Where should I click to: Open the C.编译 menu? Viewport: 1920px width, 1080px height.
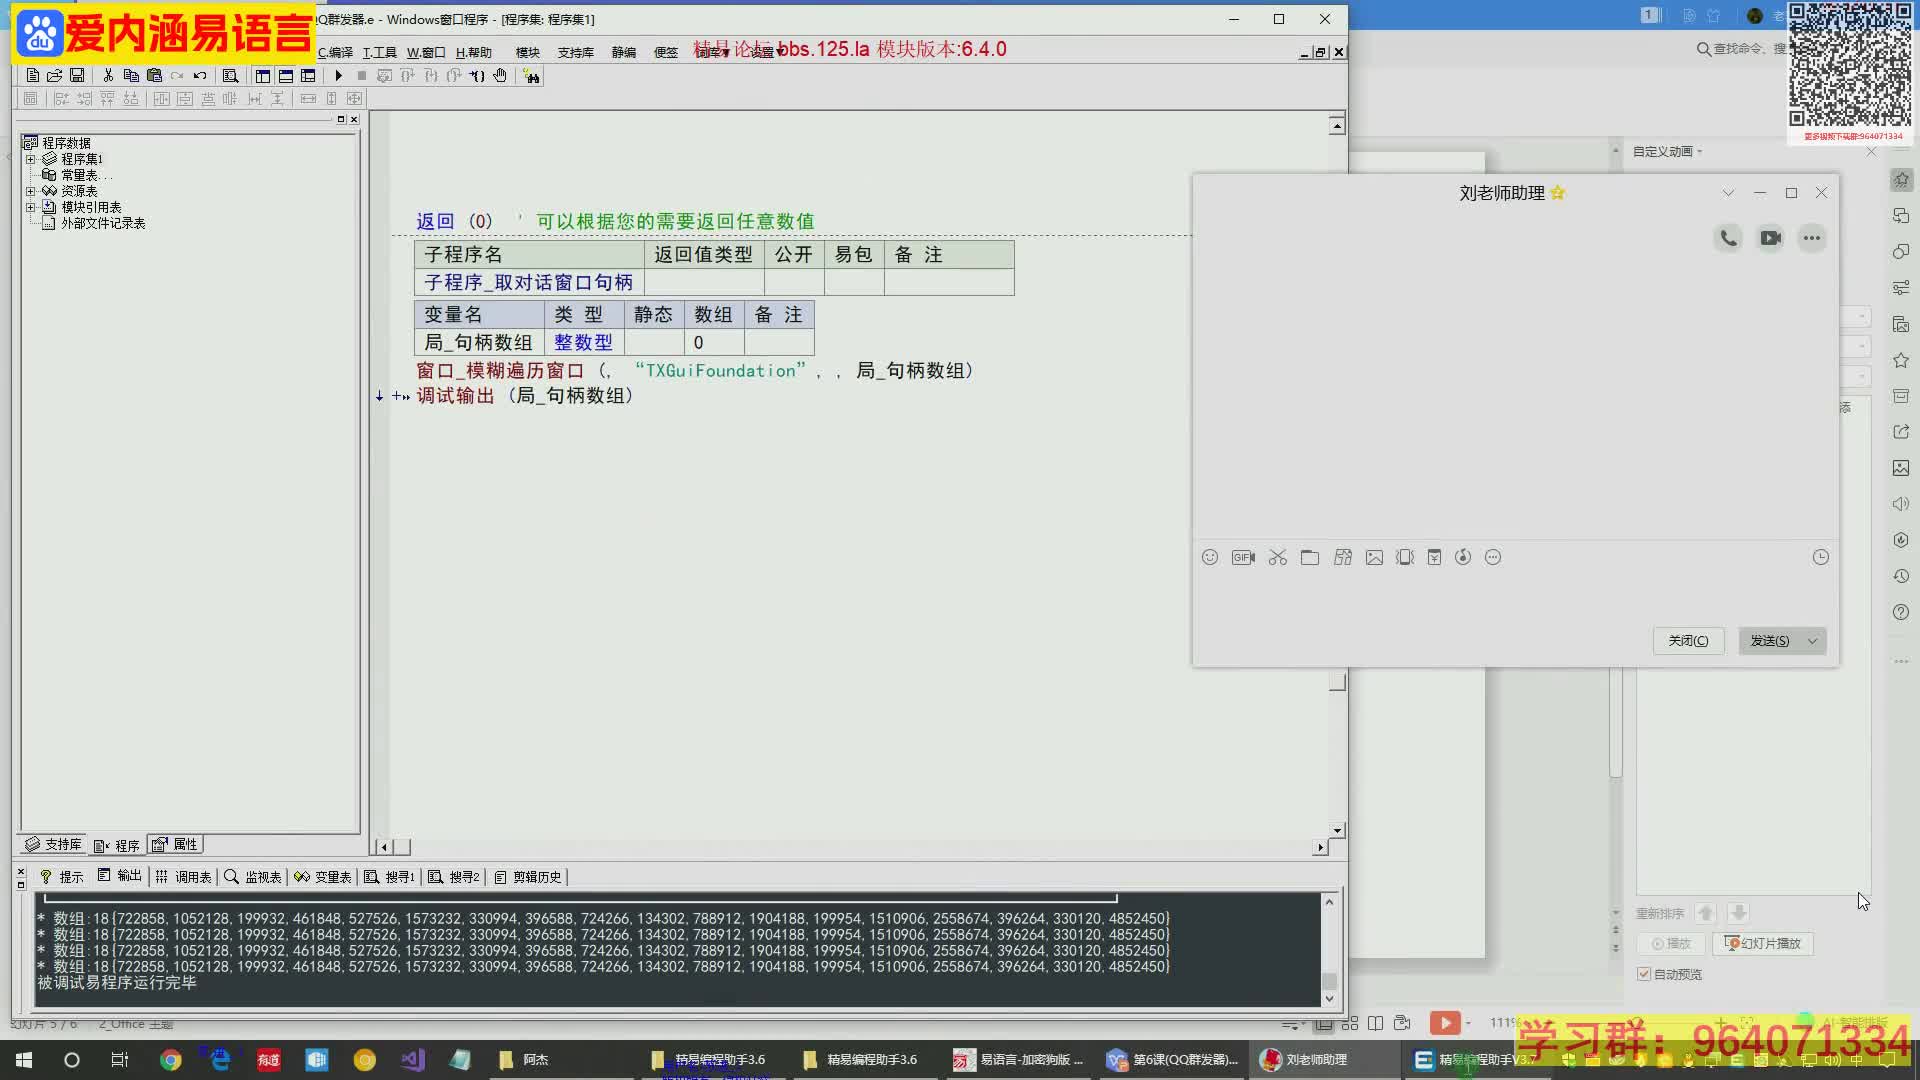pyautogui.click(x=335, y=53)
